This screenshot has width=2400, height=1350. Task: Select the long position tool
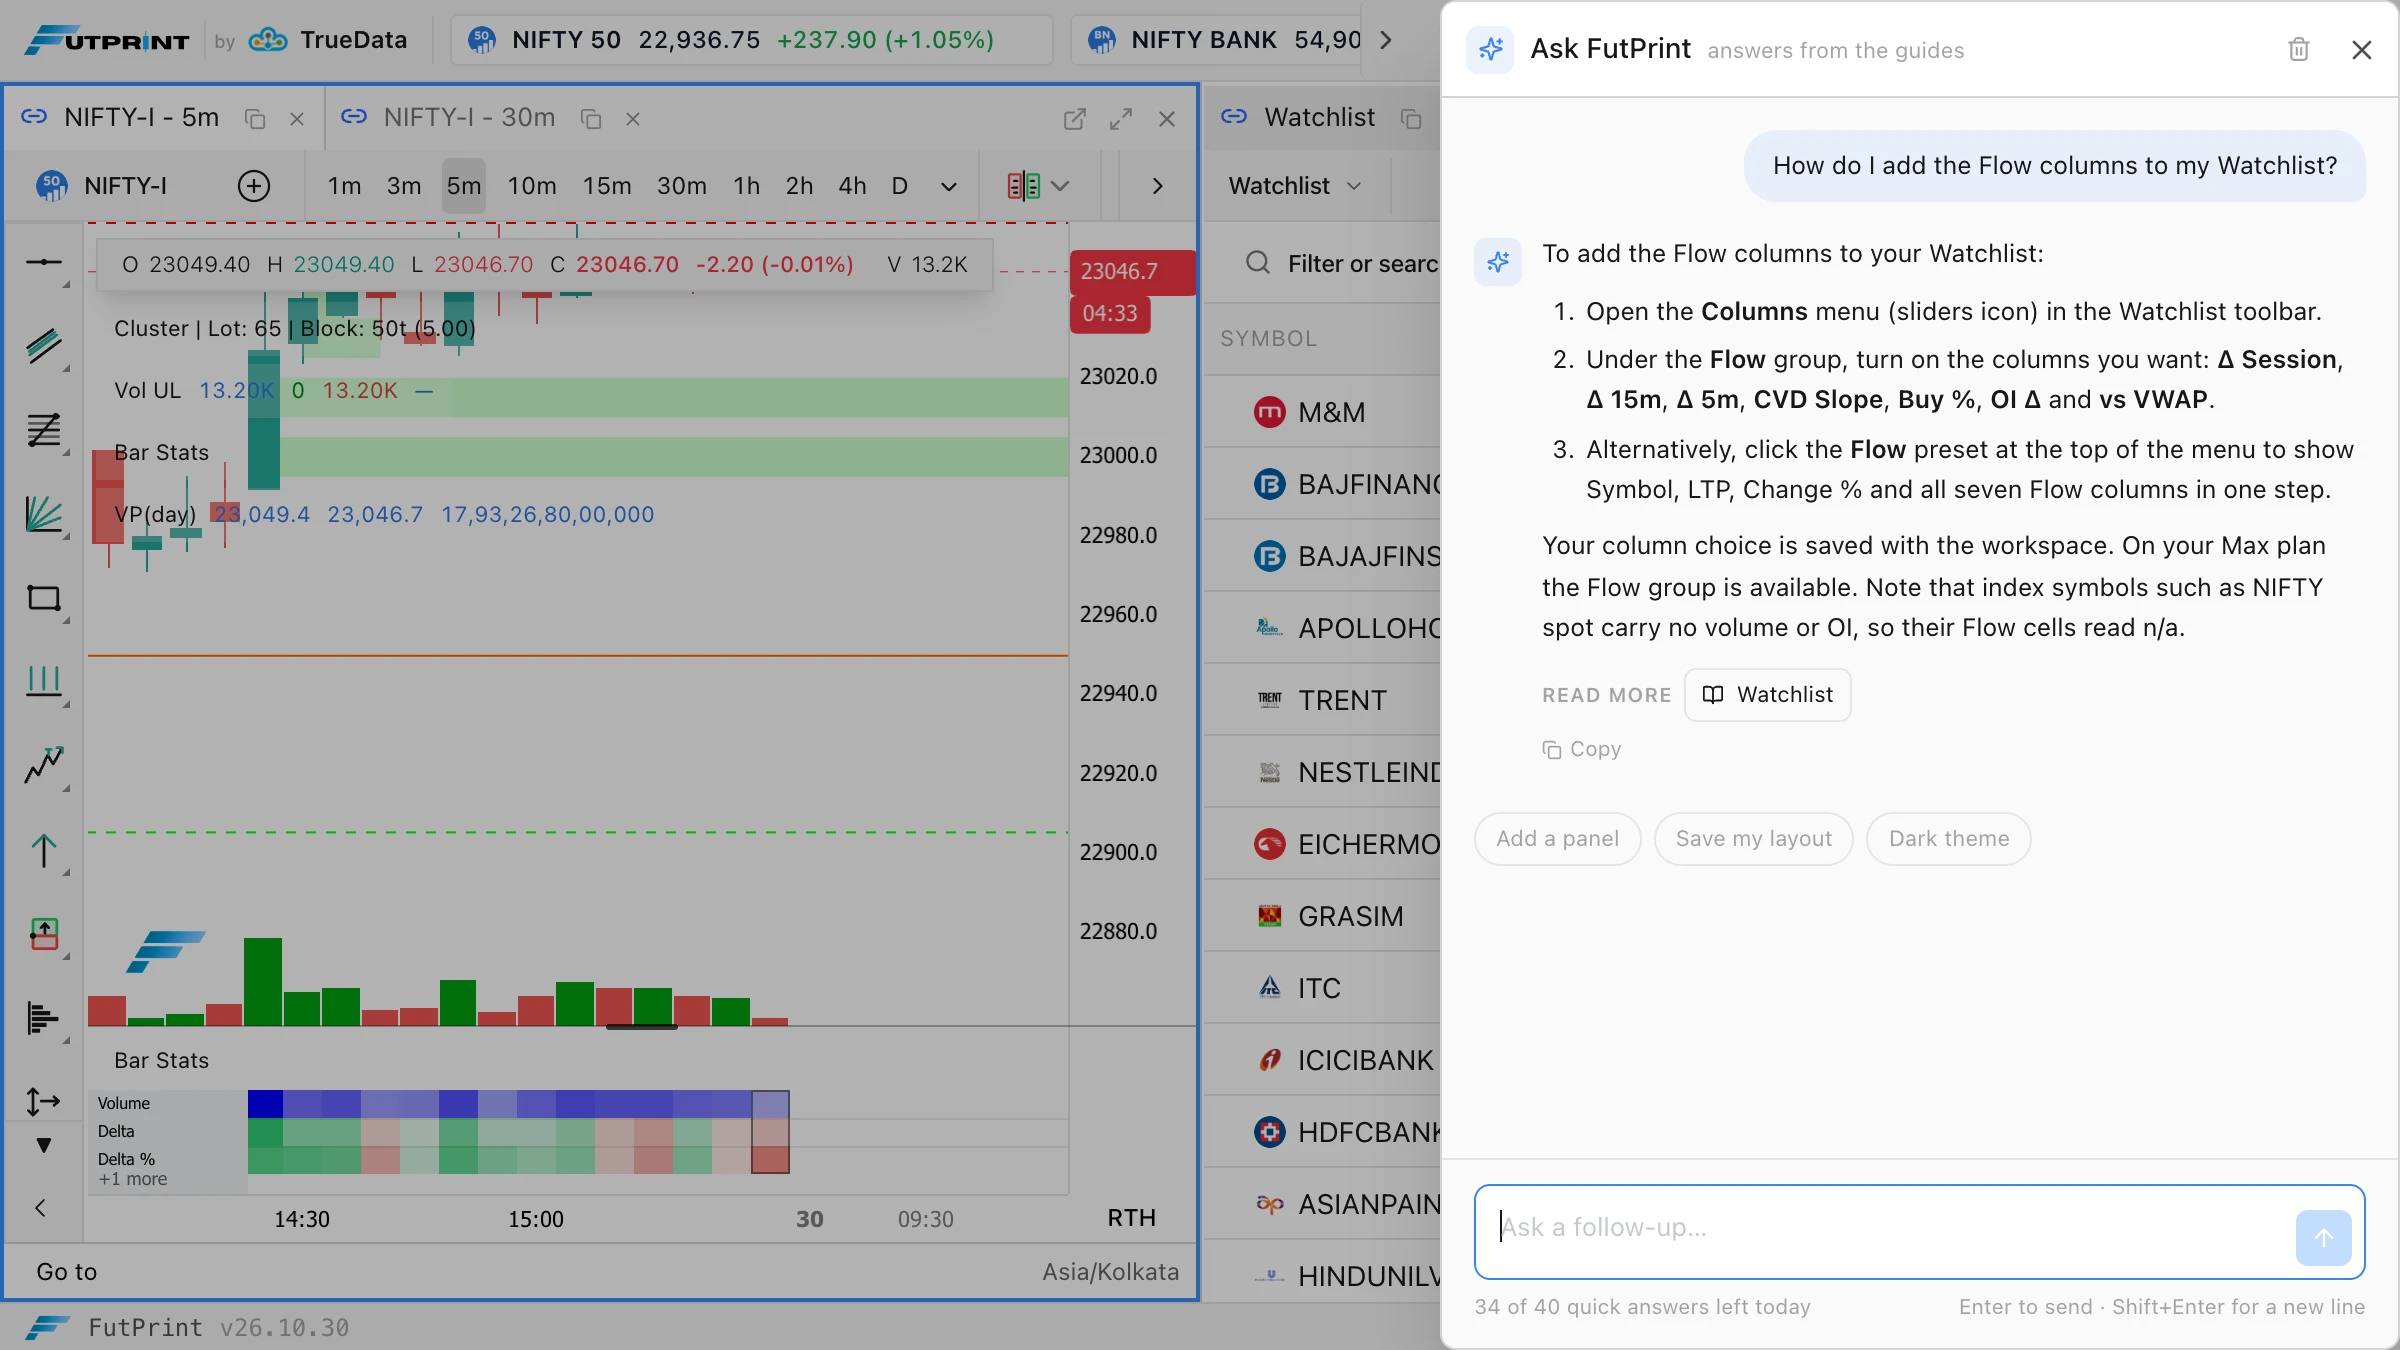coord(44,934)
